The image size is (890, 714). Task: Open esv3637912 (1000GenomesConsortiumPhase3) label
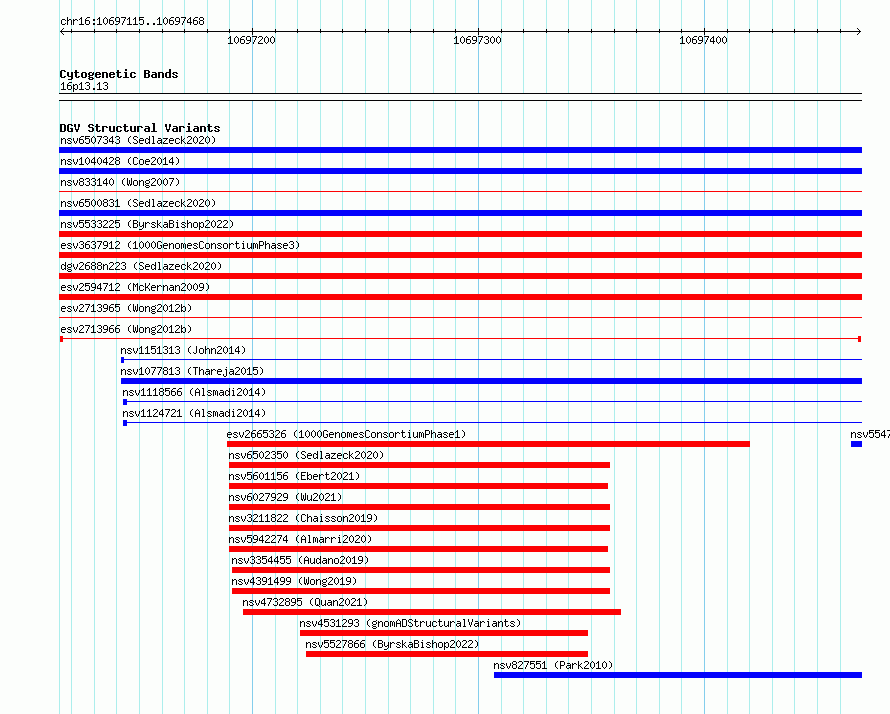(x=180, y=245)
